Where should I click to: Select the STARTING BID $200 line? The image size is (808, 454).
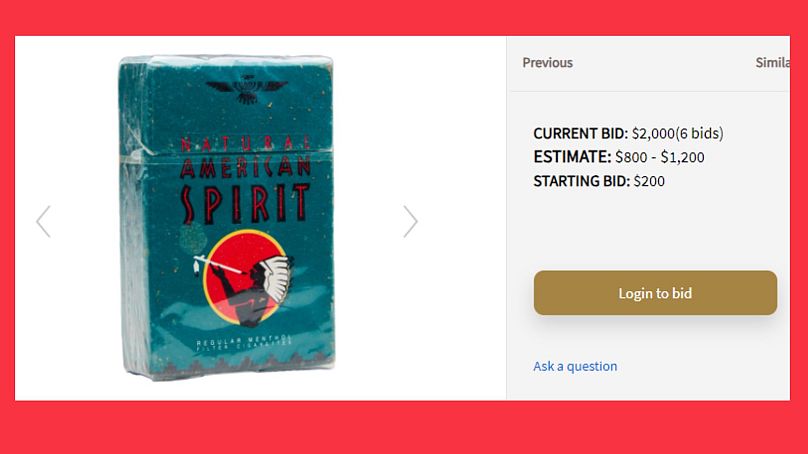click(x=599, y=181)
